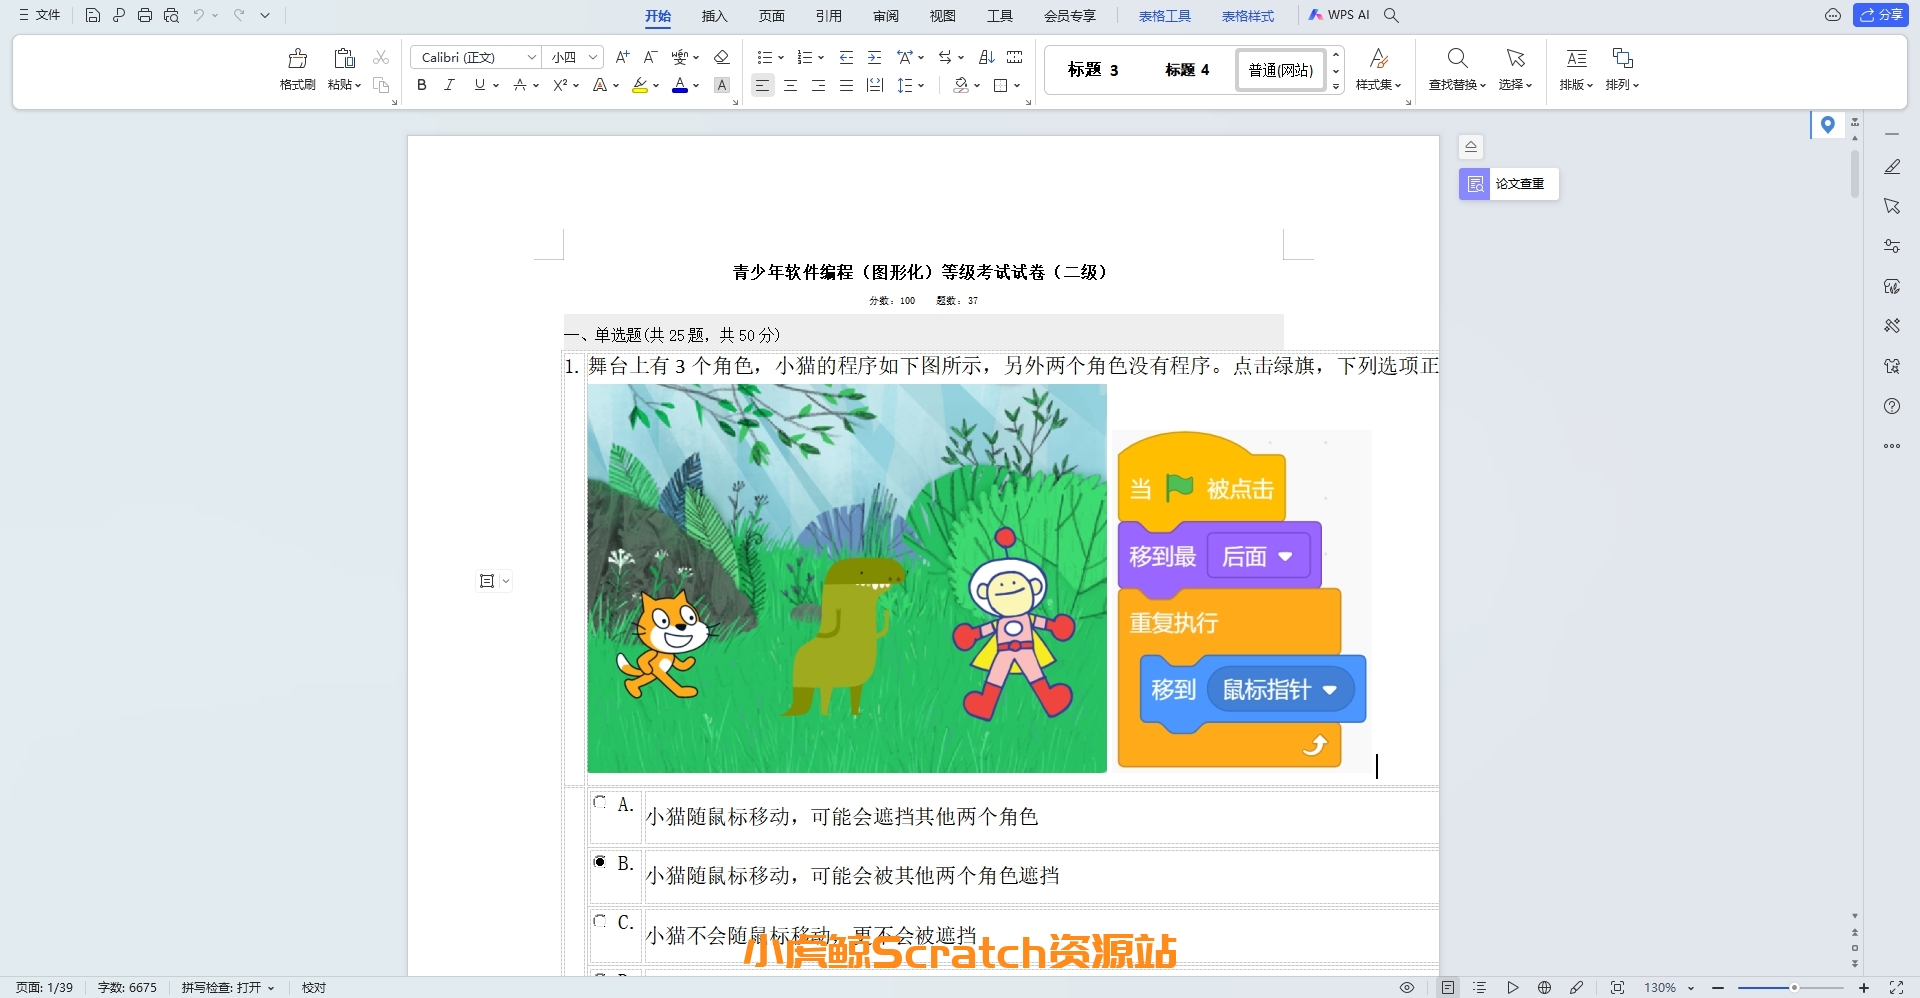
Task: Click 校对 in the status bar
Action: click(314, 987)
